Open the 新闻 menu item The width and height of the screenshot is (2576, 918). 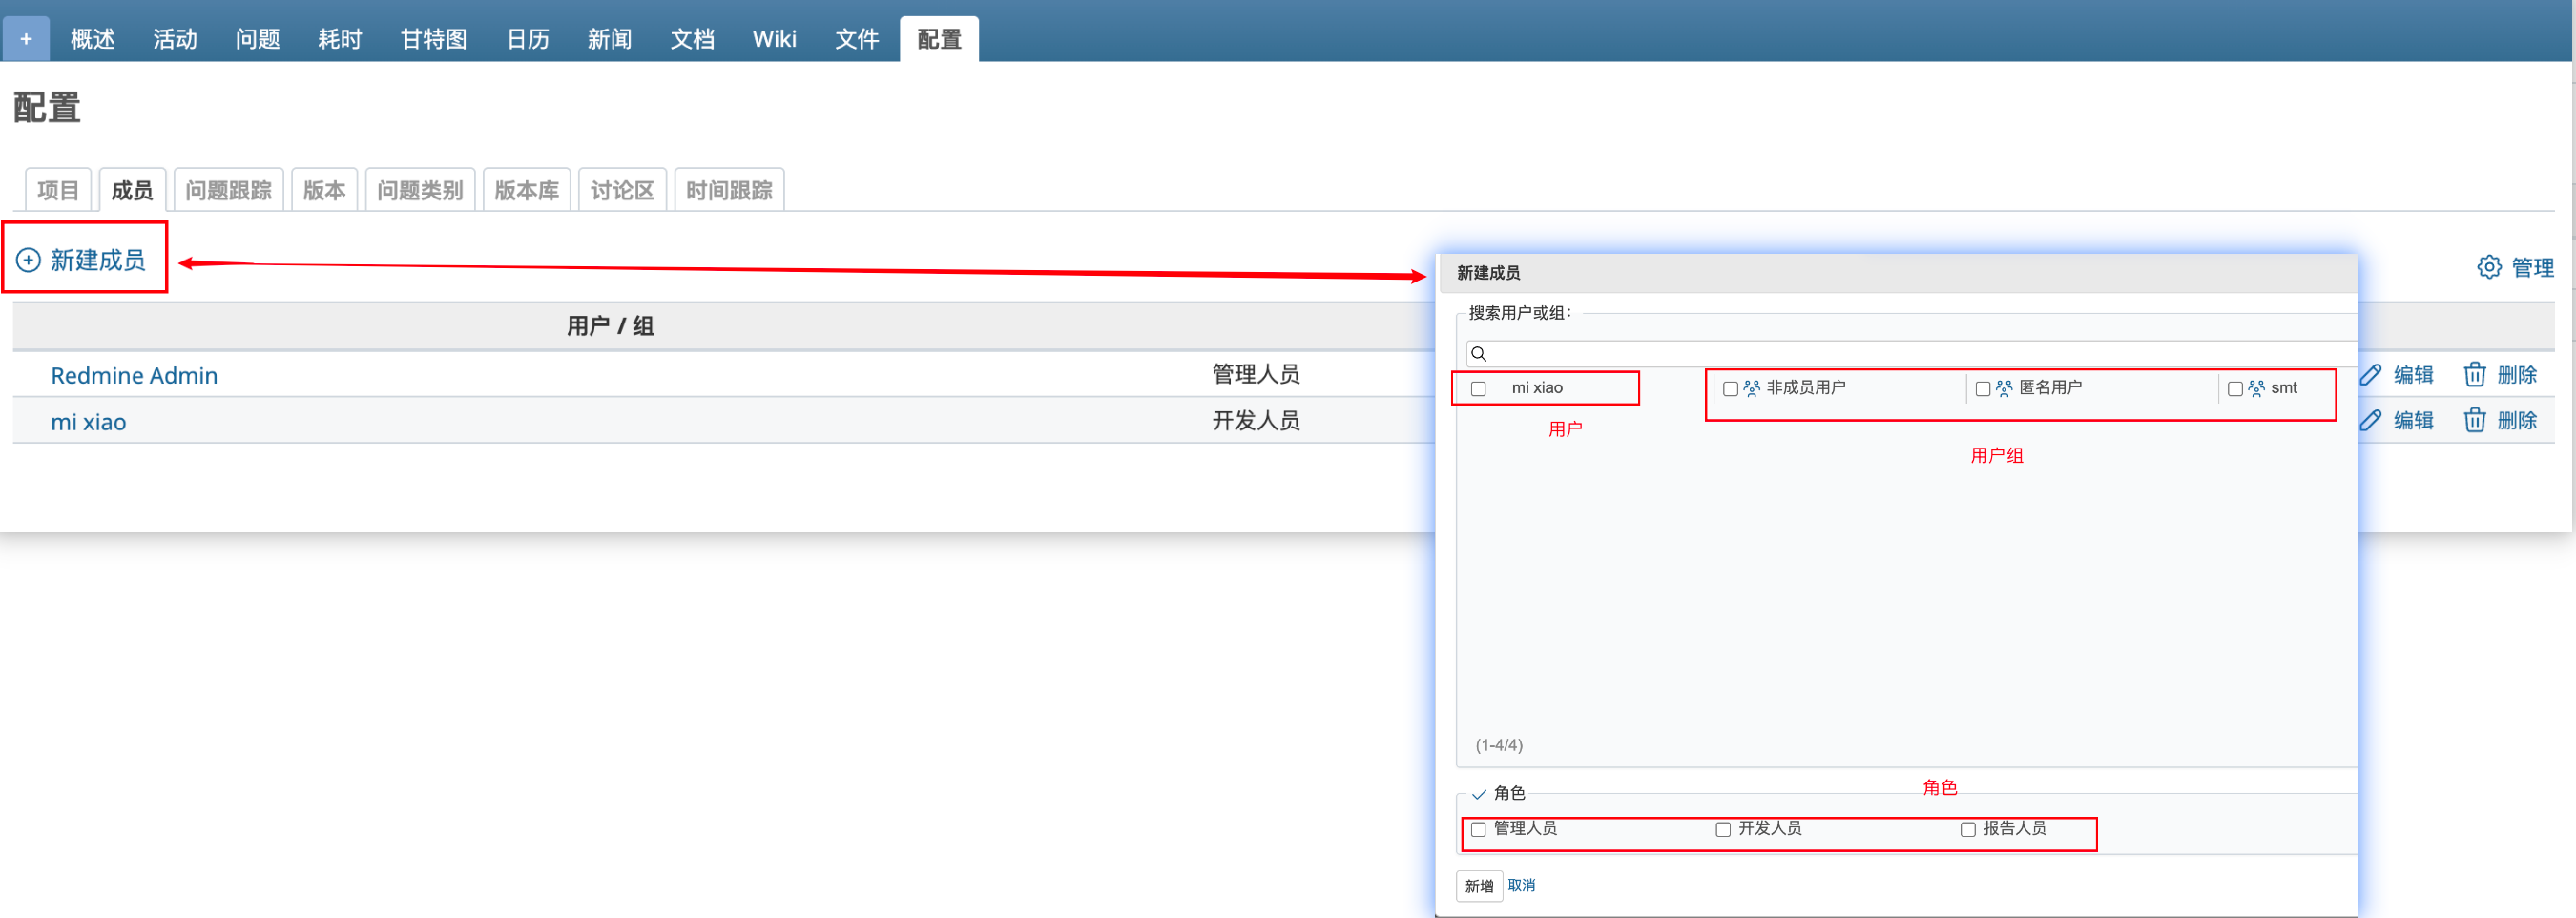click(x=609, y=39)
